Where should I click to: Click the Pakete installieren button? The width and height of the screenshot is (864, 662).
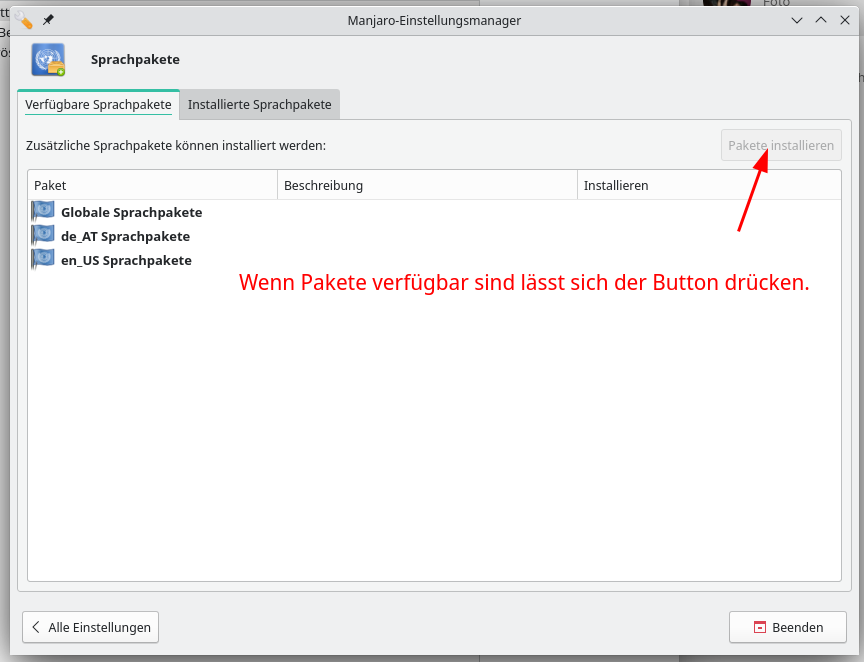click(x=781, y=146)
